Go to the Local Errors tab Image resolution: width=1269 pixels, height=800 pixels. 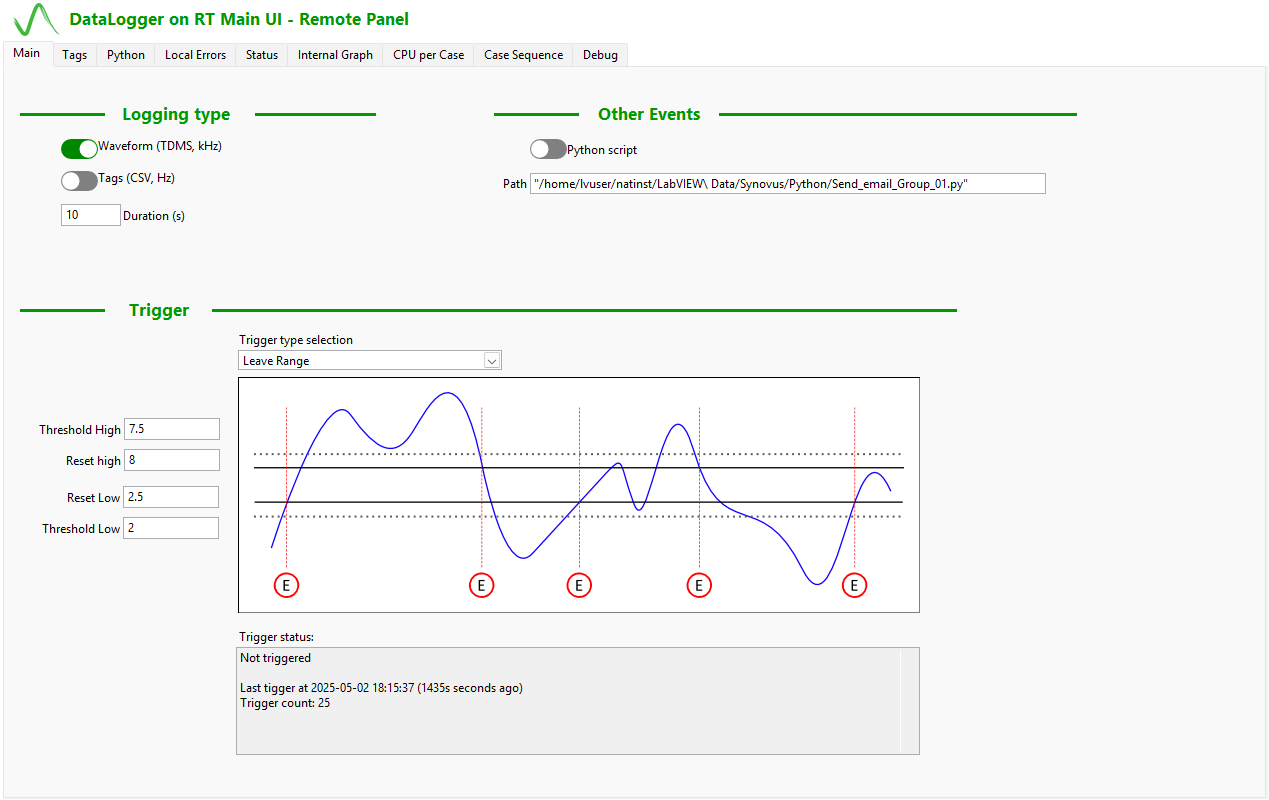click(195, 55)
